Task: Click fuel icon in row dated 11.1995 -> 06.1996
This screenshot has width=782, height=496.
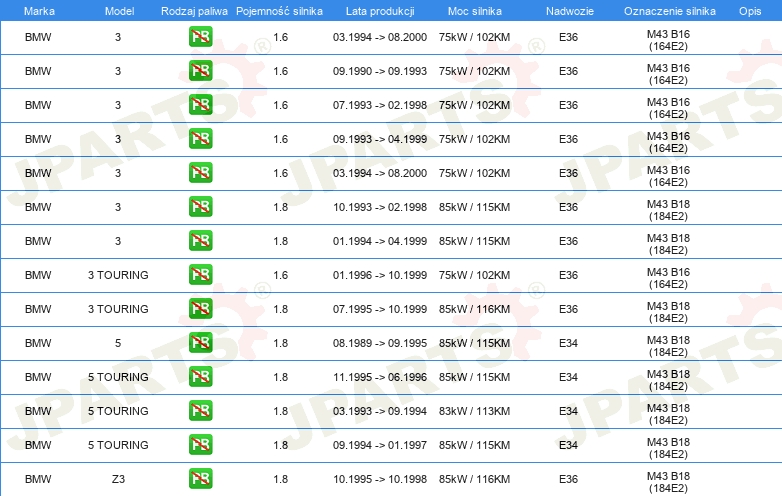Action: (x=200, y=377)
